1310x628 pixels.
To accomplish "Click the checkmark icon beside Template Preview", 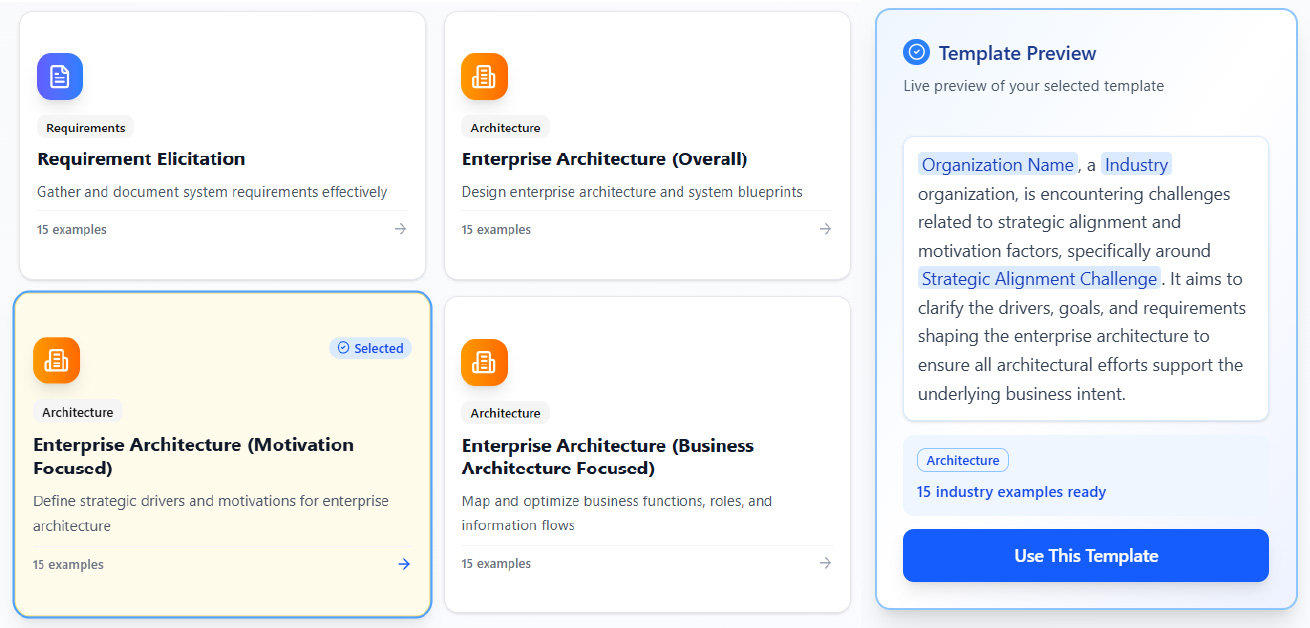I will [915, 53].
